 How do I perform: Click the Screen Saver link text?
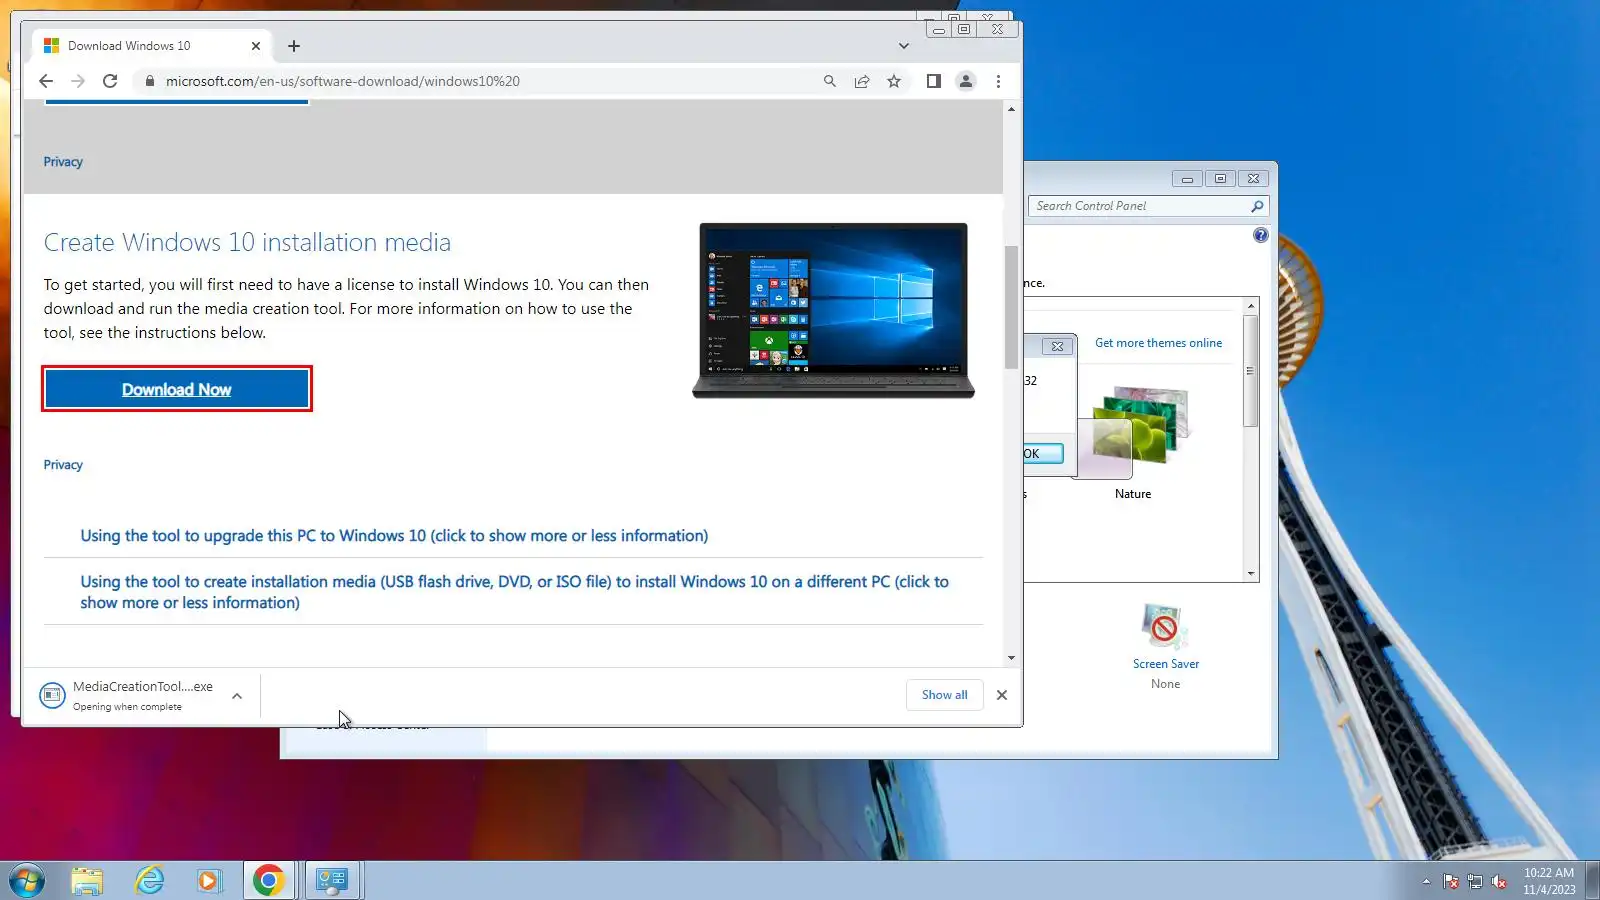[1166, 664]
